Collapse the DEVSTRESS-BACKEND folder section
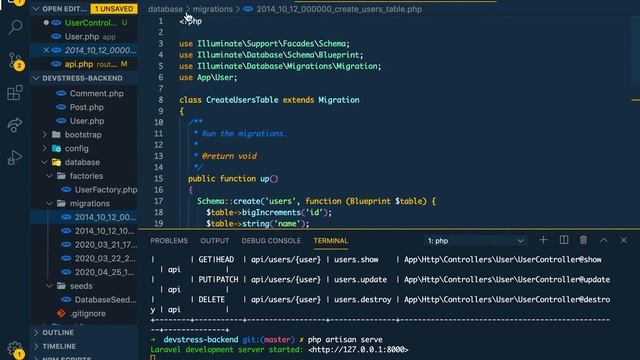 coord(36,78)
